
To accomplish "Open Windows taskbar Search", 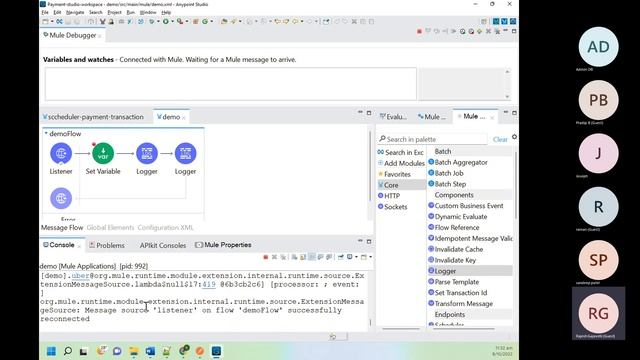I will click(x=68, y=351).
